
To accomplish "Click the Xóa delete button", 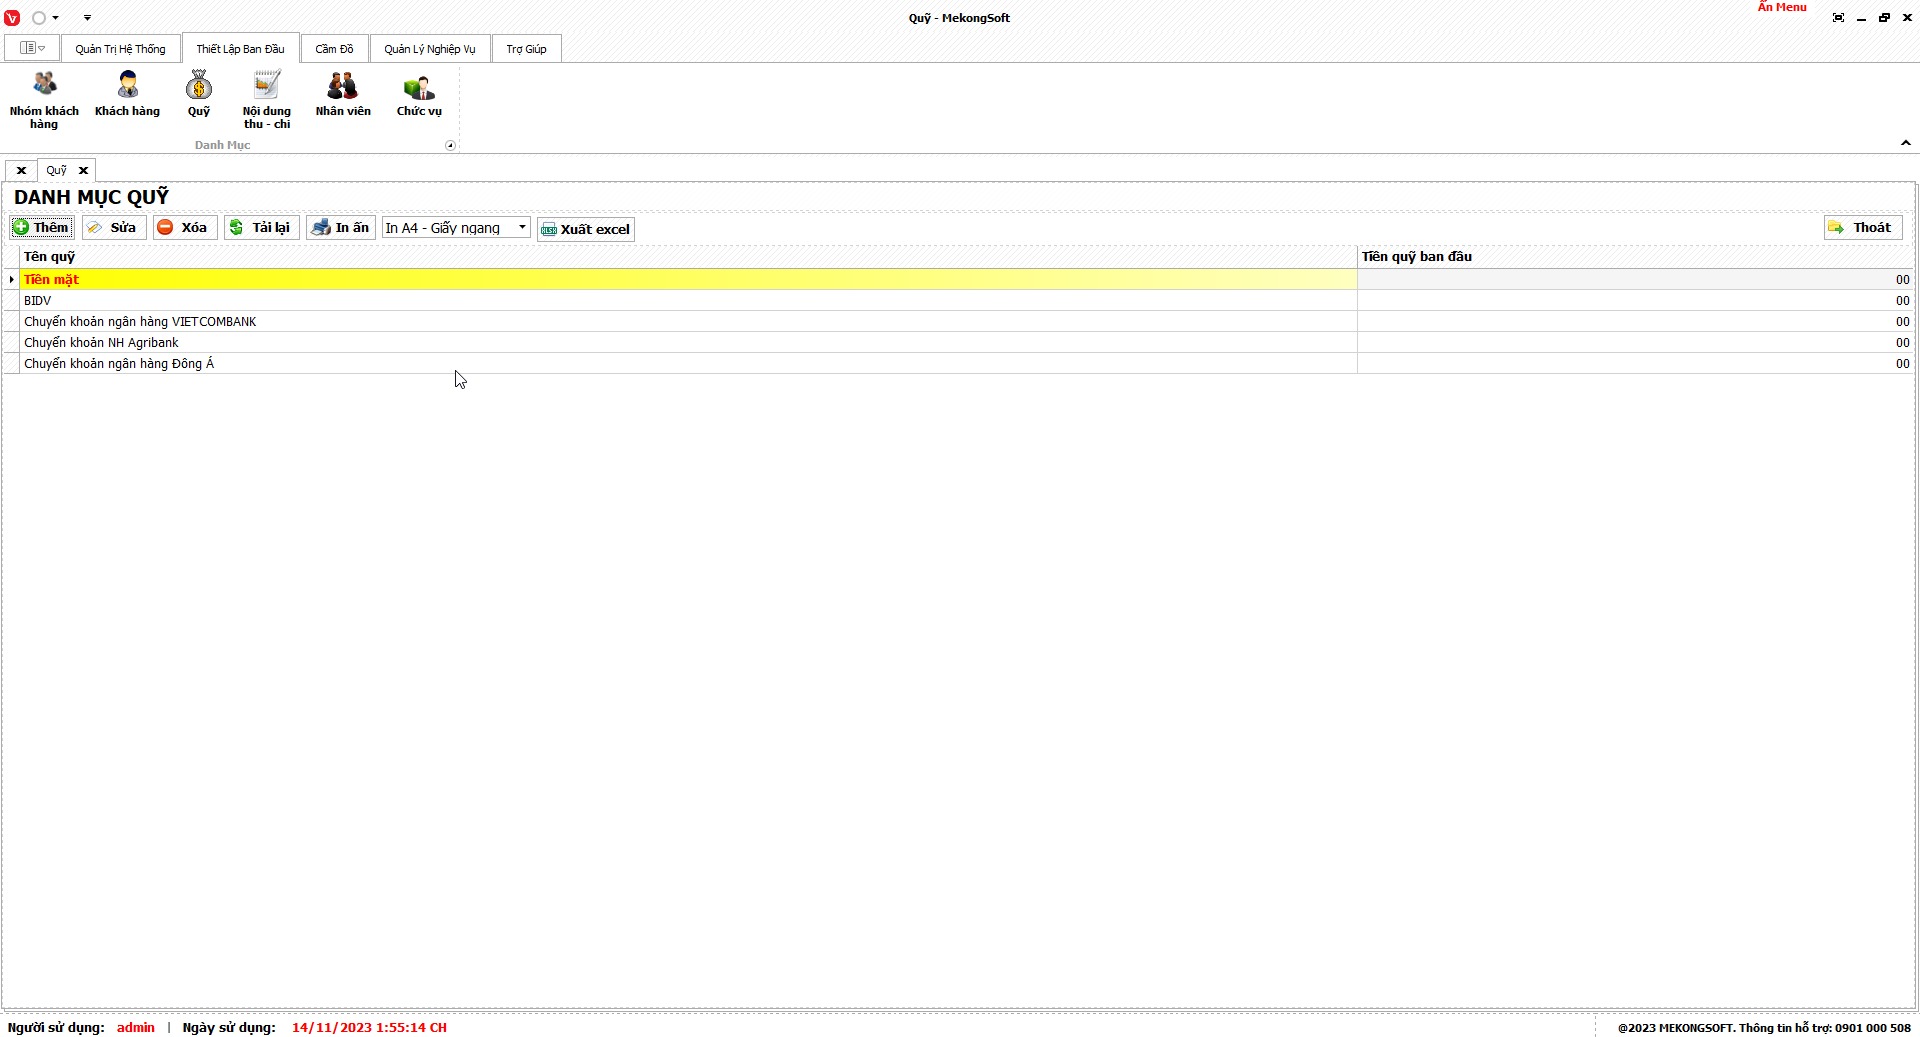I will point(185,228).
